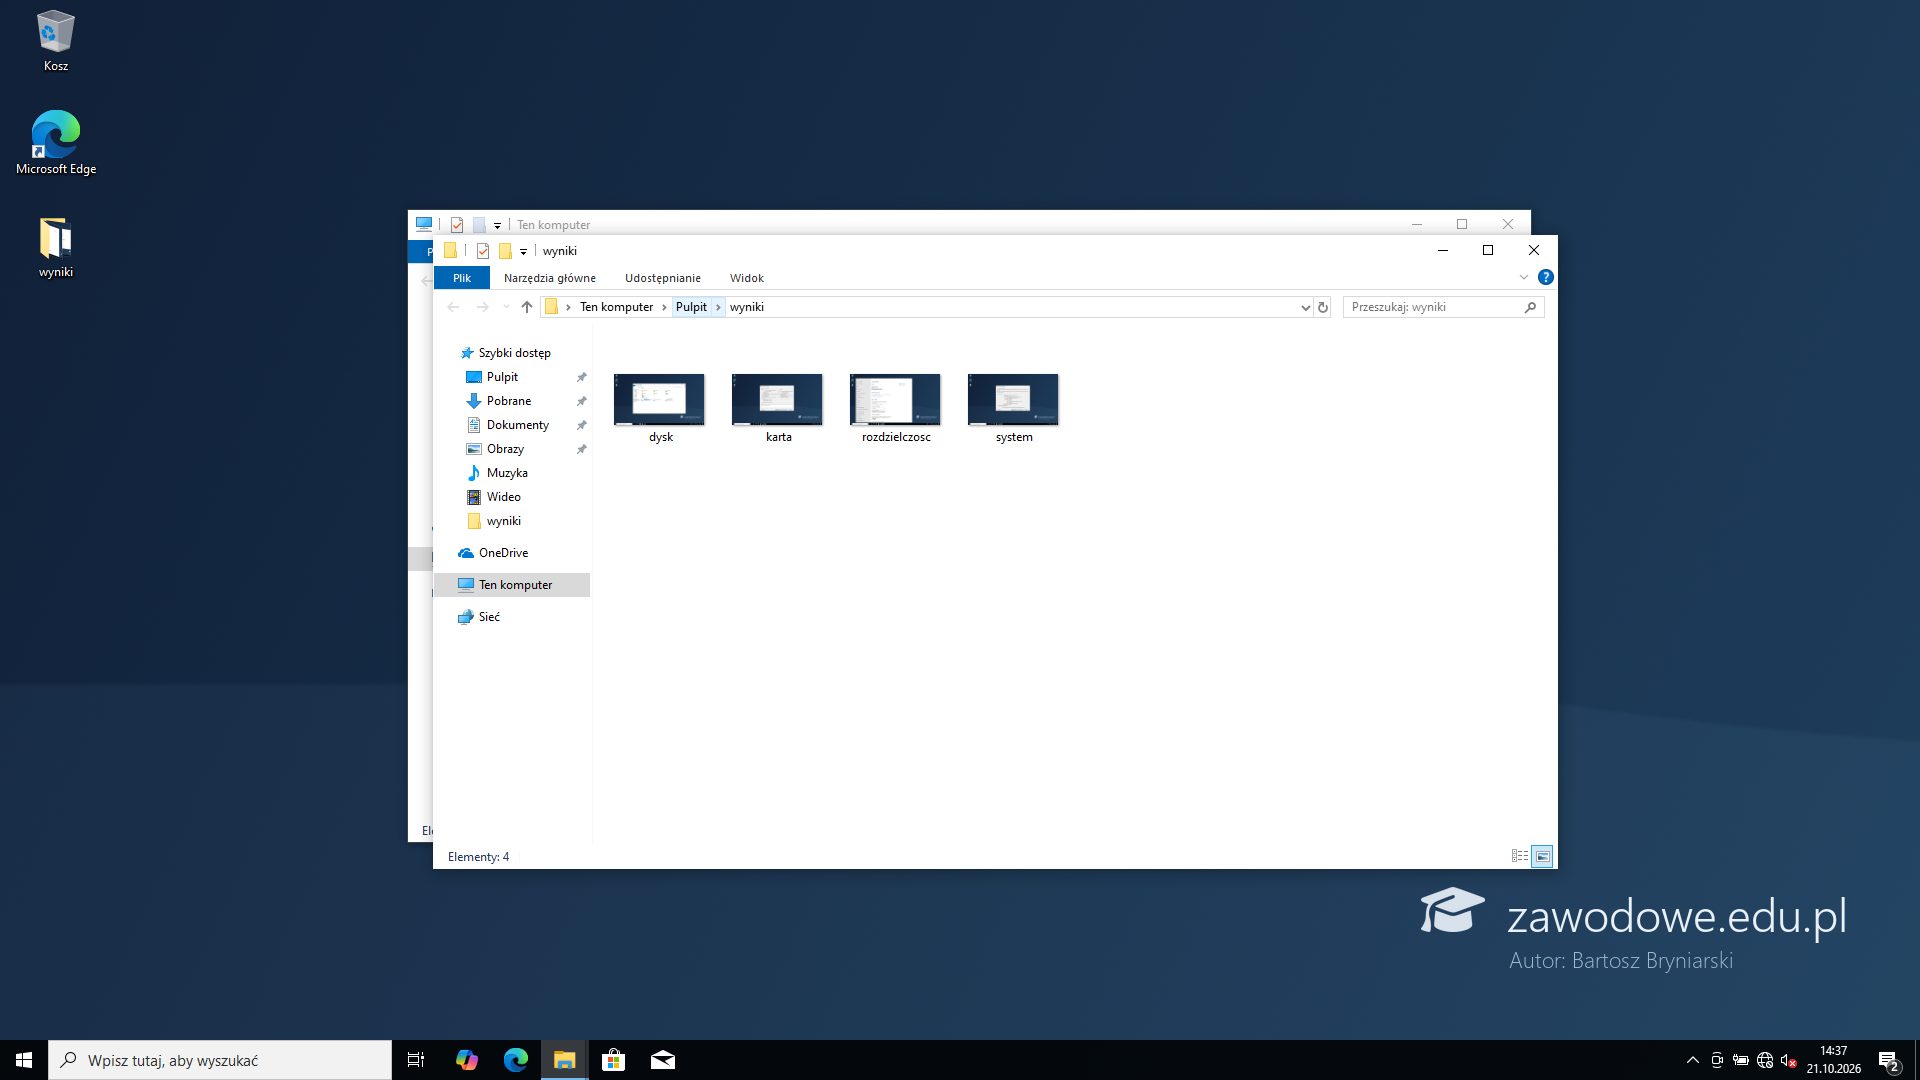The image size is (1920, 1080).
Task: Expand the chevron after Pulpit in address bar
Action: point(718,307)
